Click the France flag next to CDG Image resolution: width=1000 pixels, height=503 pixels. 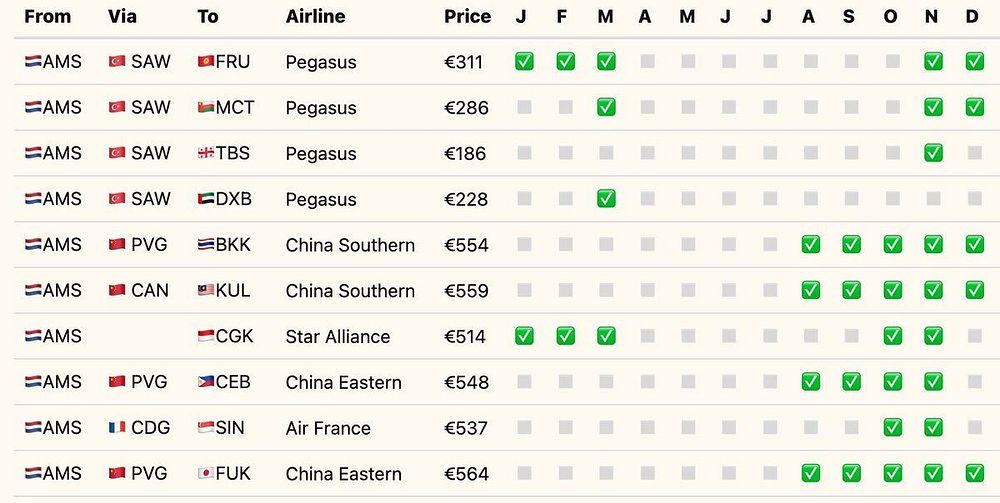click(x=117, y=428)
